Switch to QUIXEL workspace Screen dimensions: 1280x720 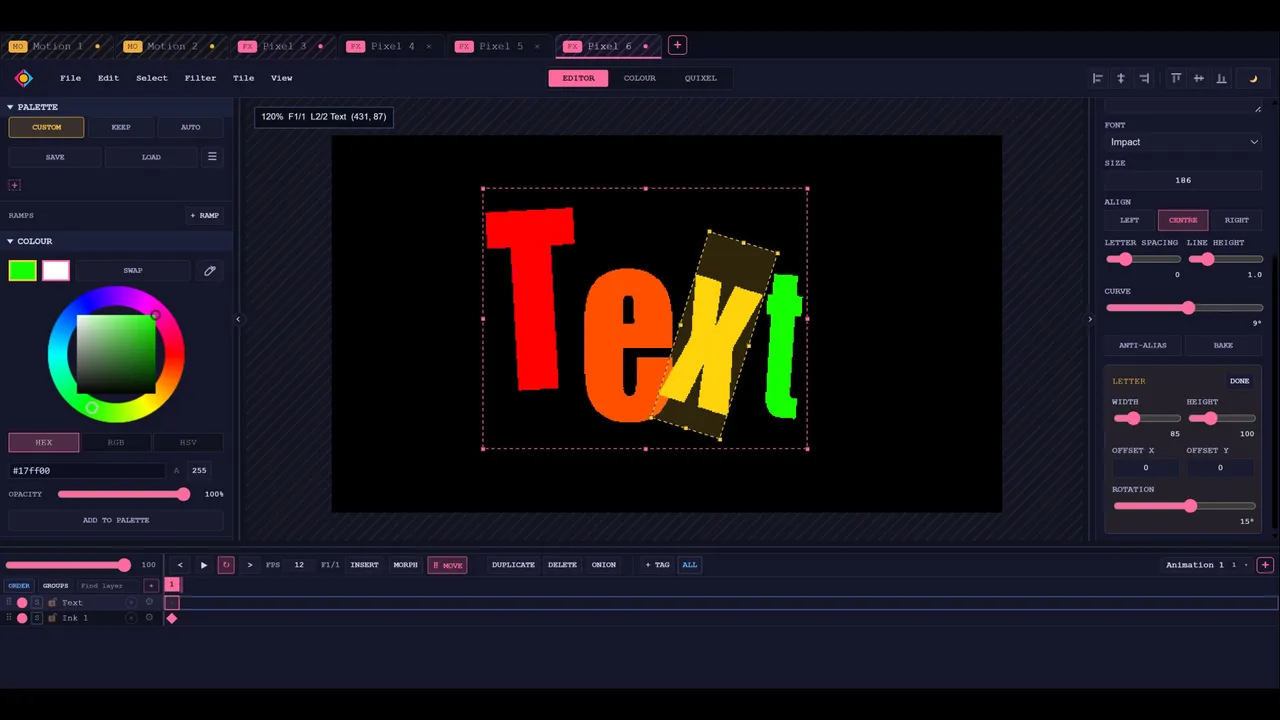(700, 78)
